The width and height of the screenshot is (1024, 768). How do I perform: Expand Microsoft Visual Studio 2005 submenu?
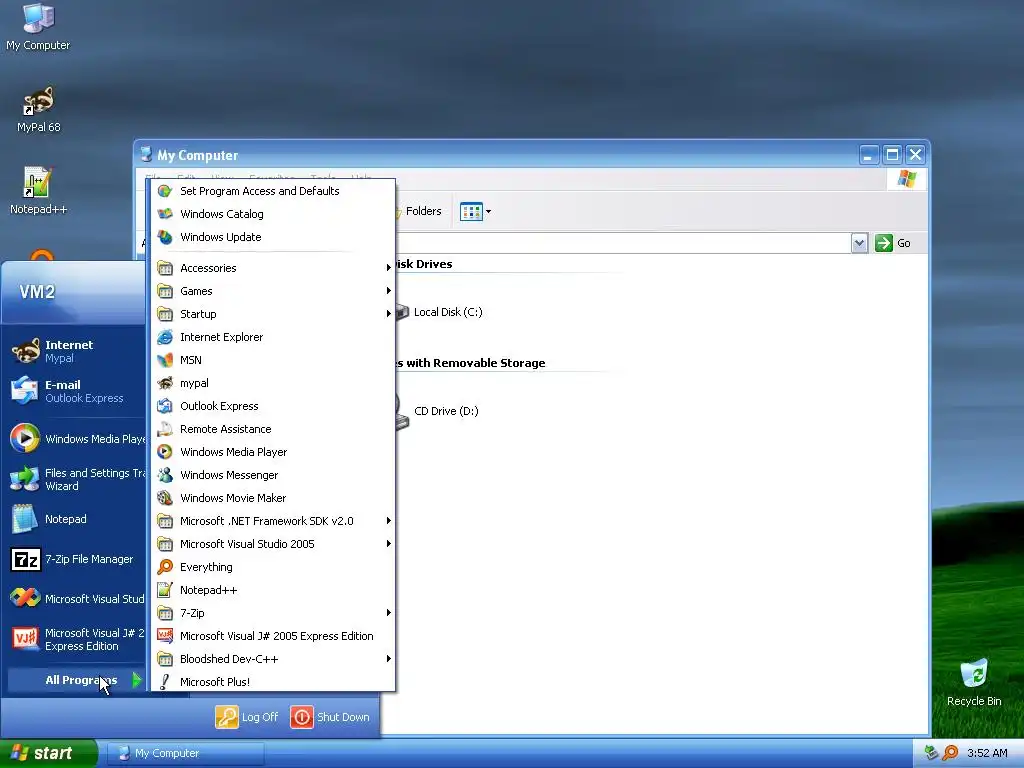tap(273, 544)
